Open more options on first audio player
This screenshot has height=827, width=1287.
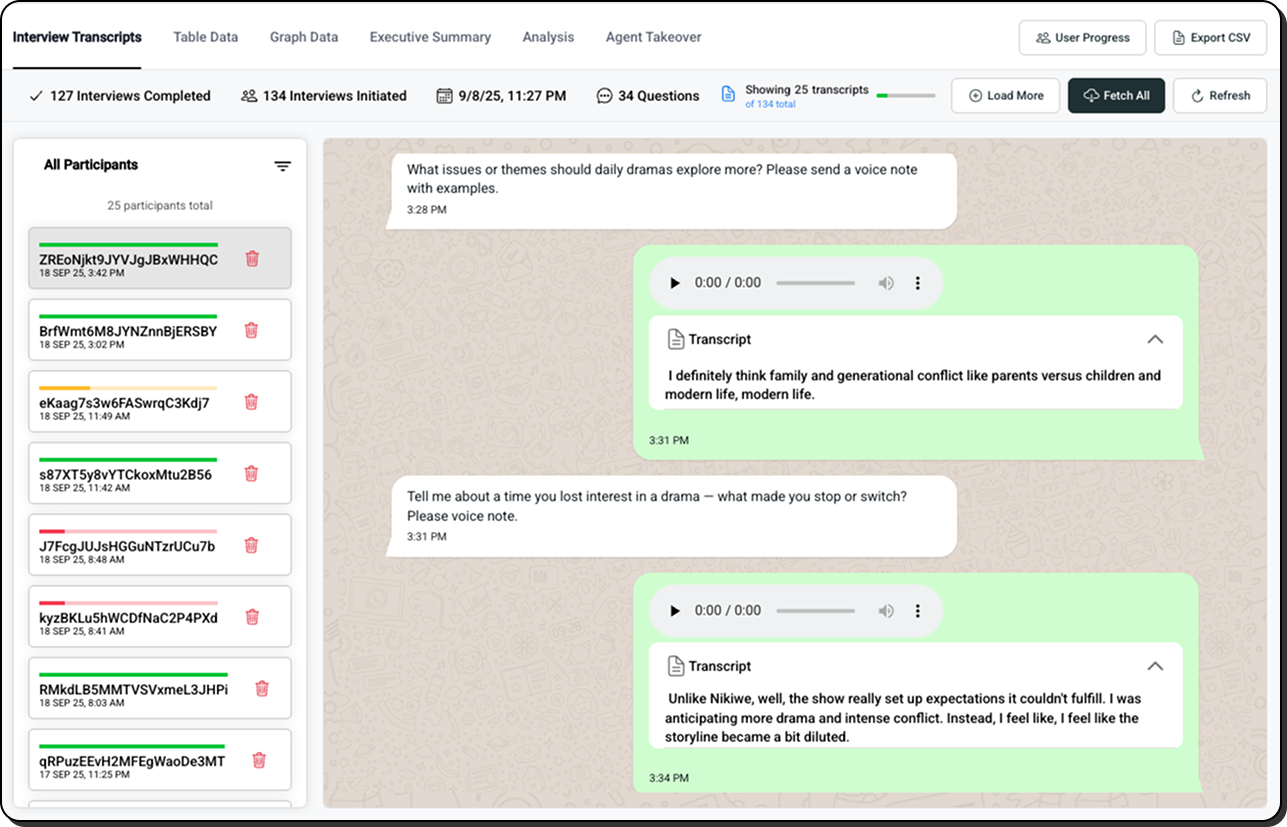point(918,283)
